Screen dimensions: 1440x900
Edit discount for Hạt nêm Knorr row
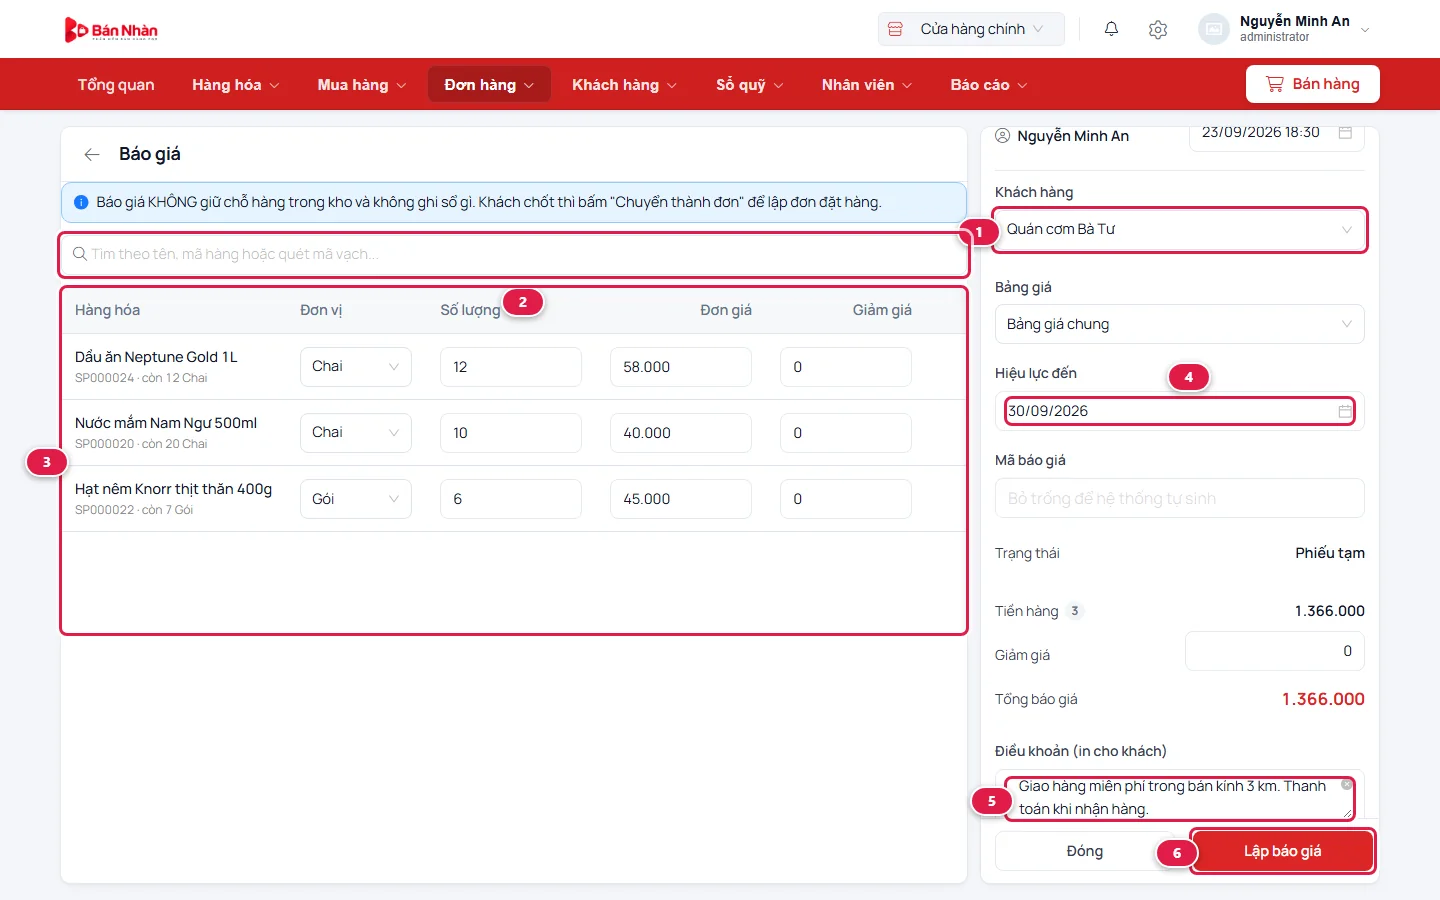(x=846, y=499)
